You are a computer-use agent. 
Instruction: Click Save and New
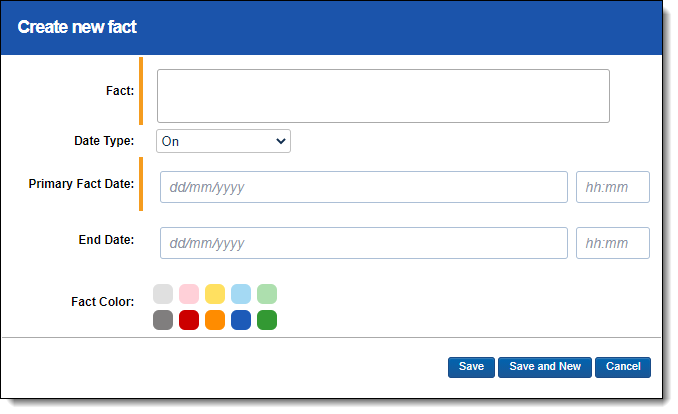tap(545, 367)
